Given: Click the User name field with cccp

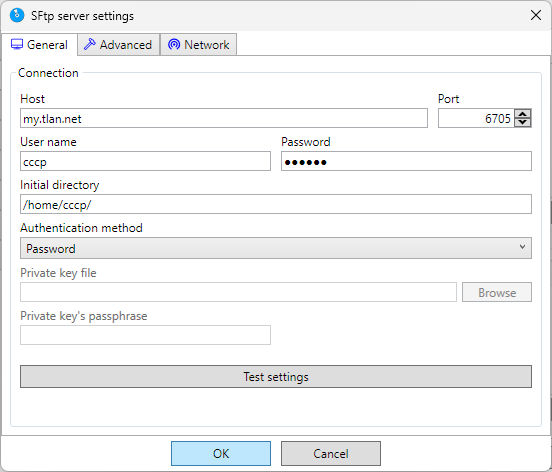Looking at the screenshot, I should [145, 161].
